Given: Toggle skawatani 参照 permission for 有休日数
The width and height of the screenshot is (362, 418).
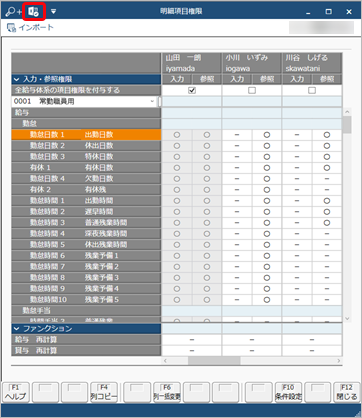Looking at the screenshot, I should (x=327, y=168).
